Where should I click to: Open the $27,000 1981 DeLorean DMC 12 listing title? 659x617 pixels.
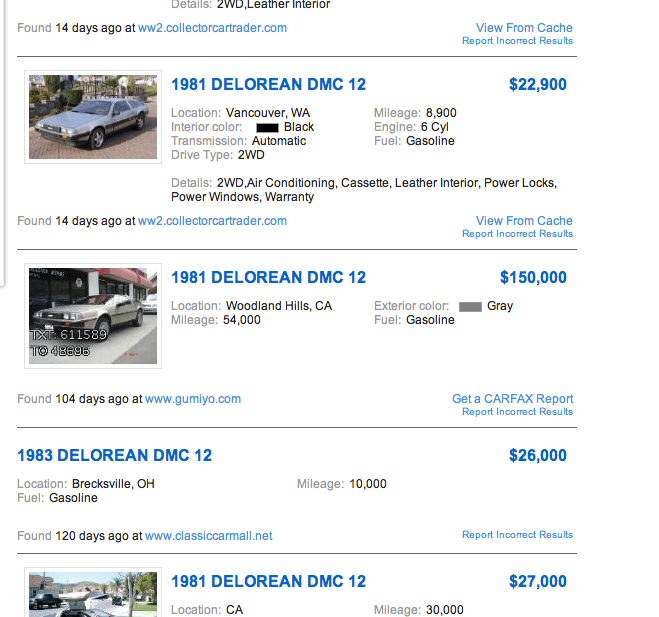tap(268, 582)
